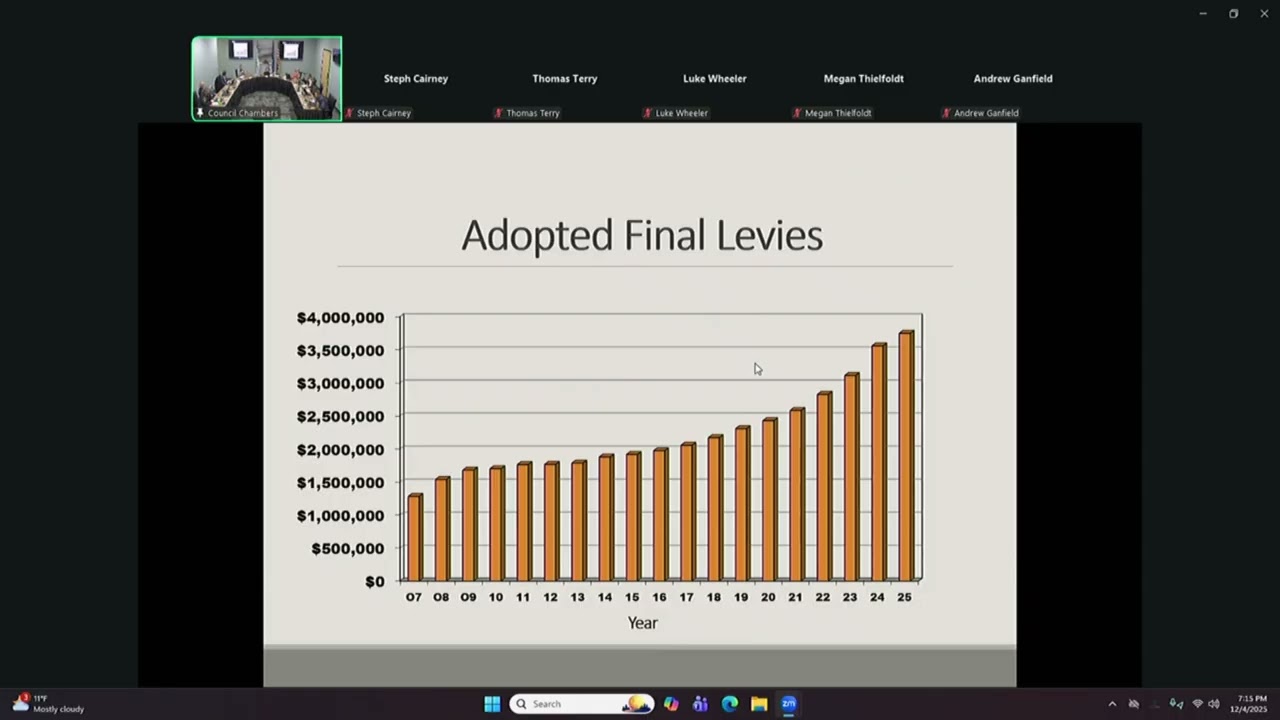The height and width of the screenshot is (720, 1280).
Task: Click the bar for year 25
Action: (x=906, y=456)
